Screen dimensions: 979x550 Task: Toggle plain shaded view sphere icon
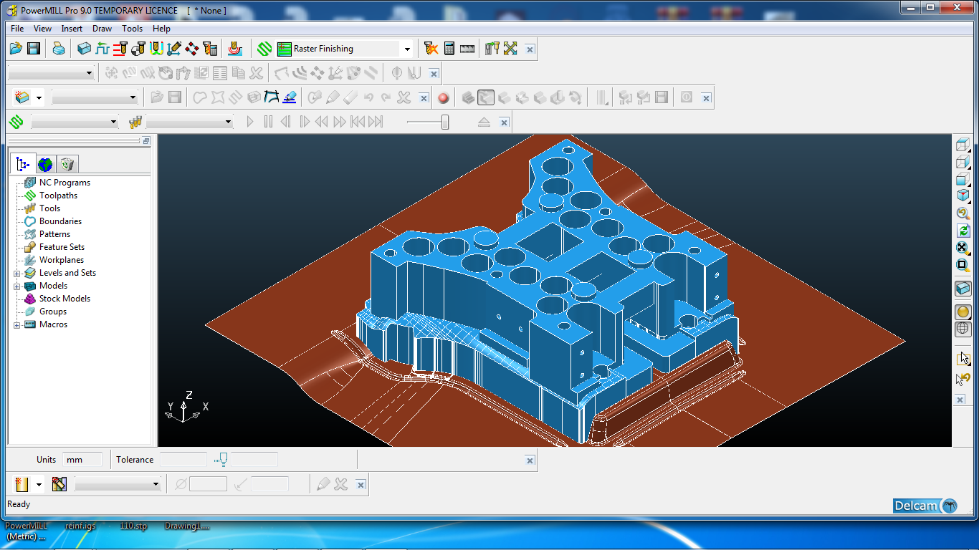(963, 312)
